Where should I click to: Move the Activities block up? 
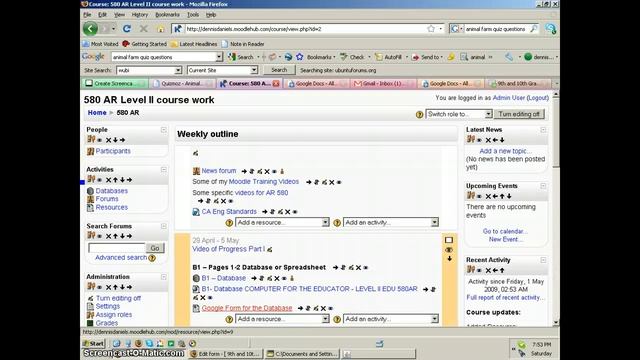click(x=116, y=180)
